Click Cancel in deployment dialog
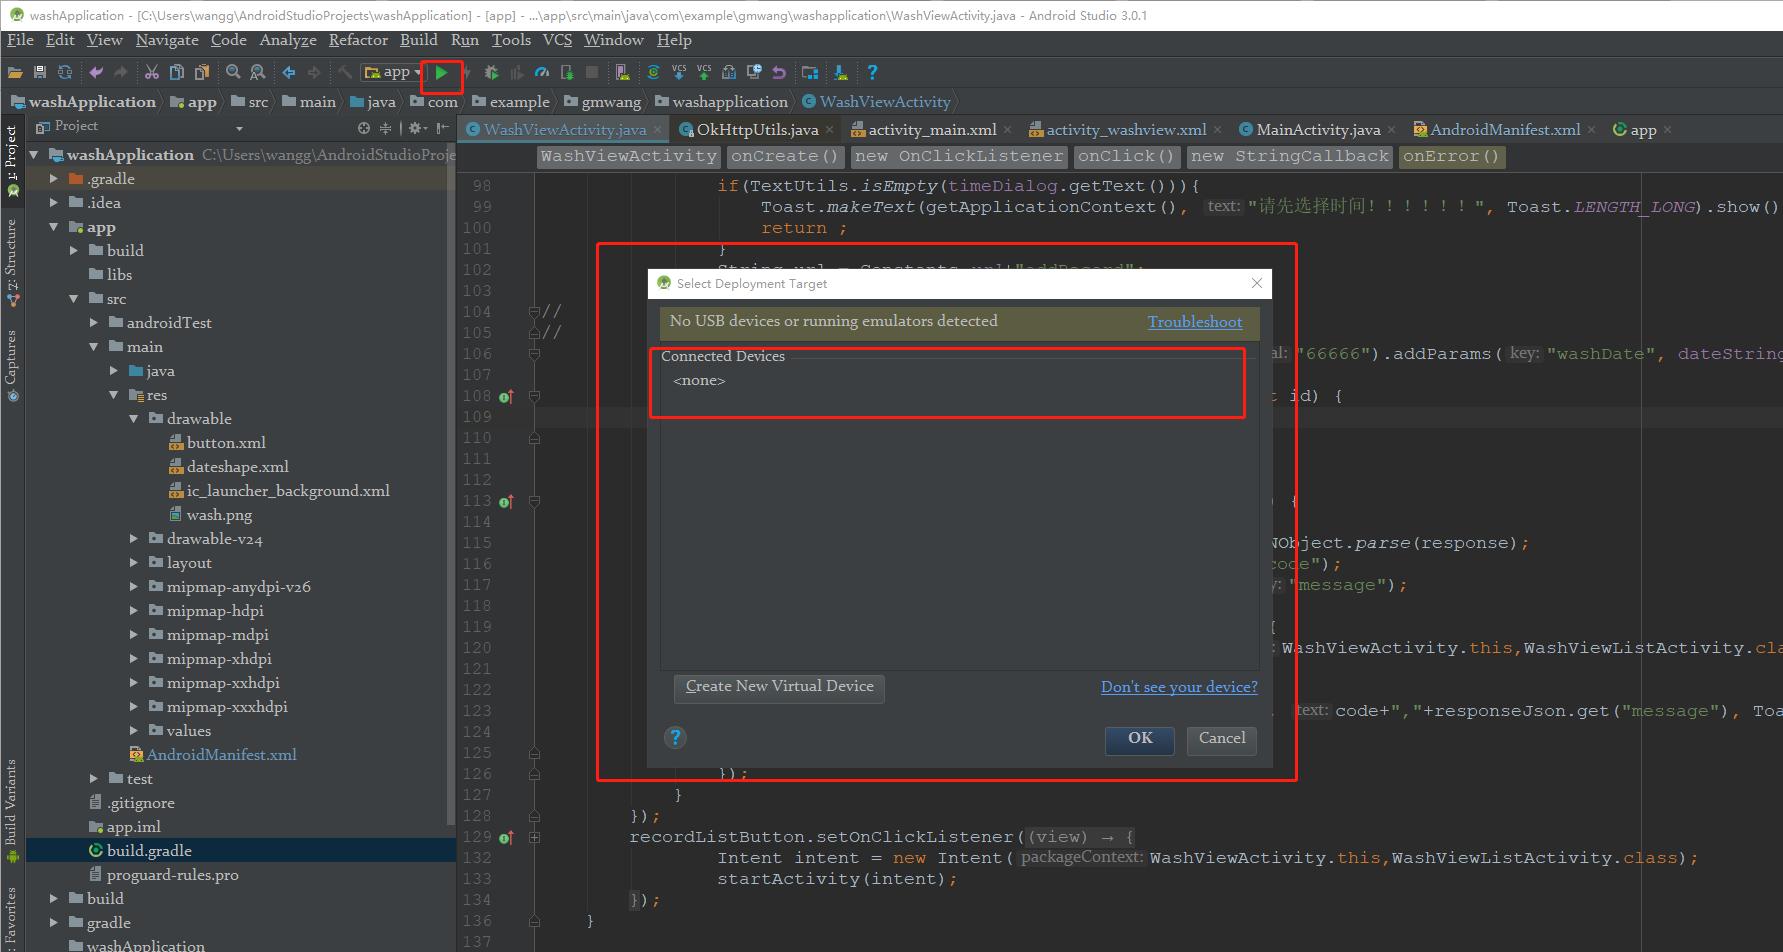 coord(1222,739)
